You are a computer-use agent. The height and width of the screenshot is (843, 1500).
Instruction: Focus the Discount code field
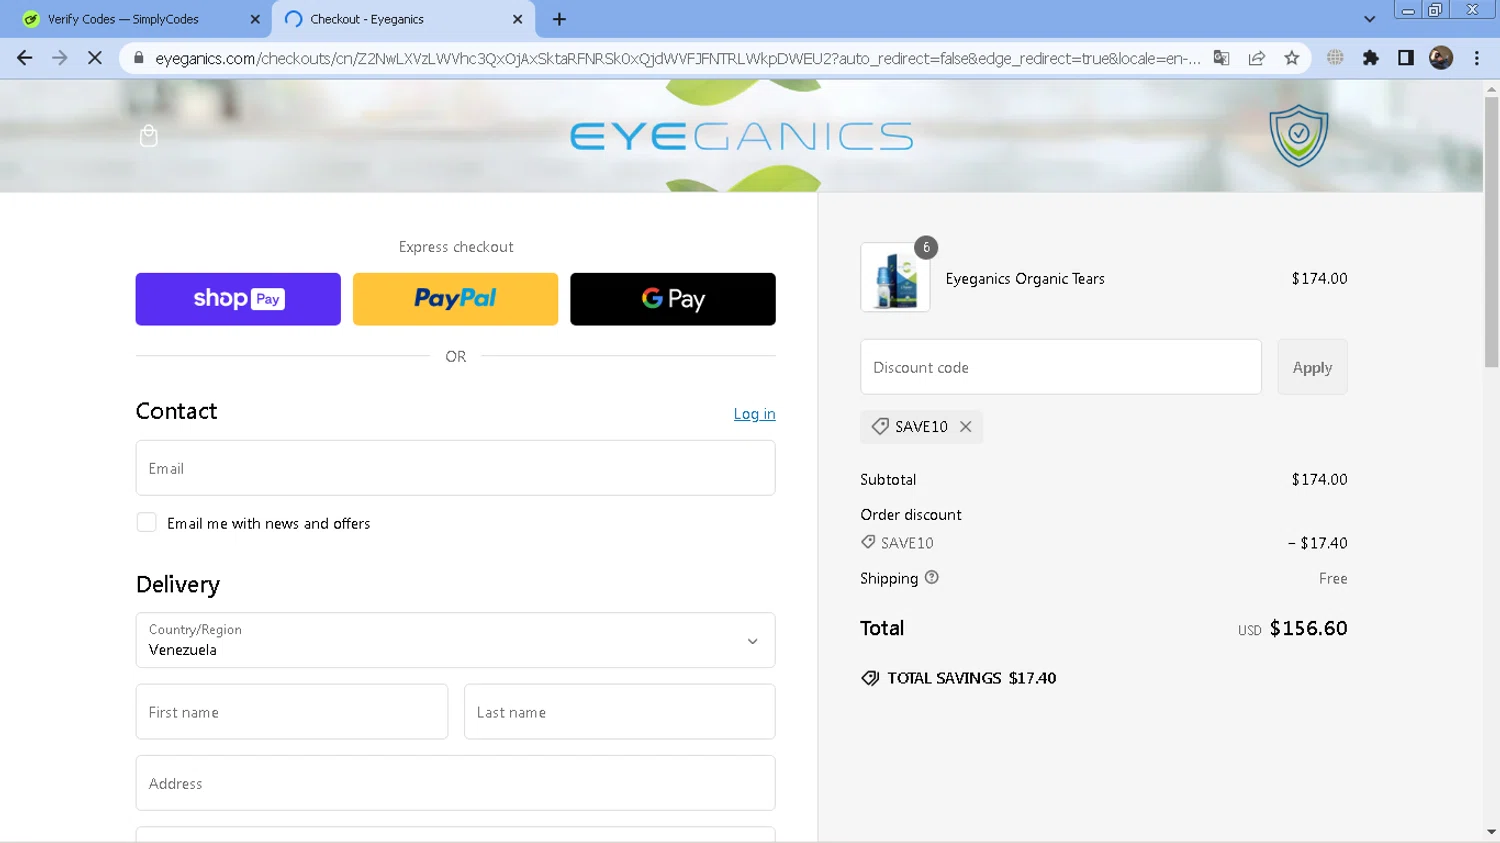coord(1061,367)
